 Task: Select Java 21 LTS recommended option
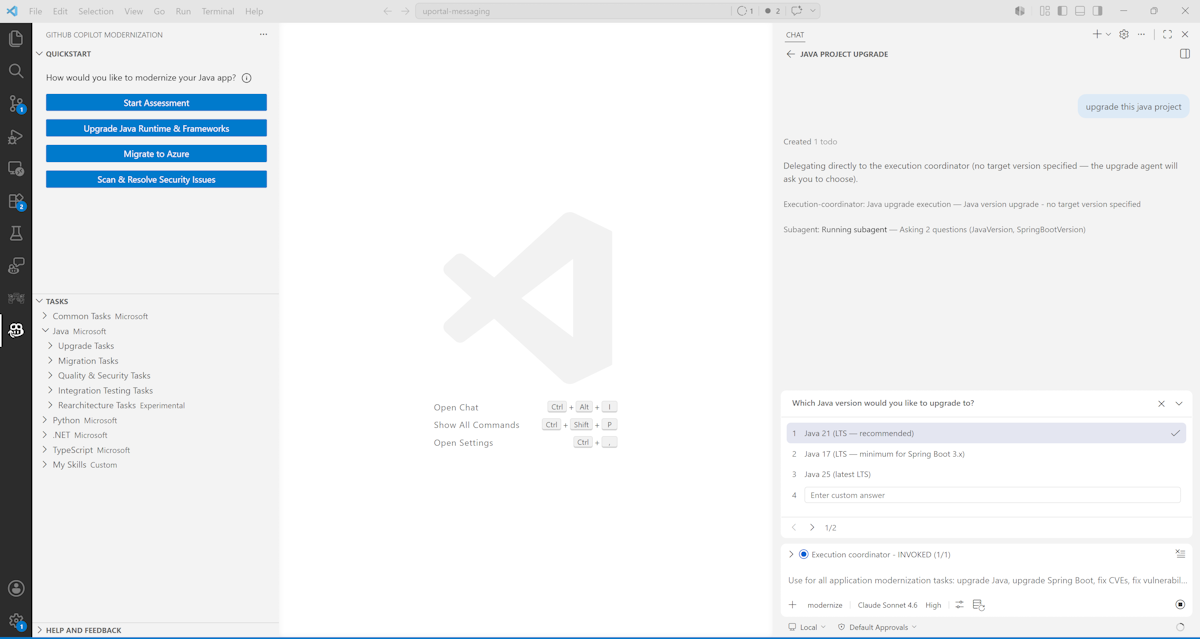click(986, 433)
